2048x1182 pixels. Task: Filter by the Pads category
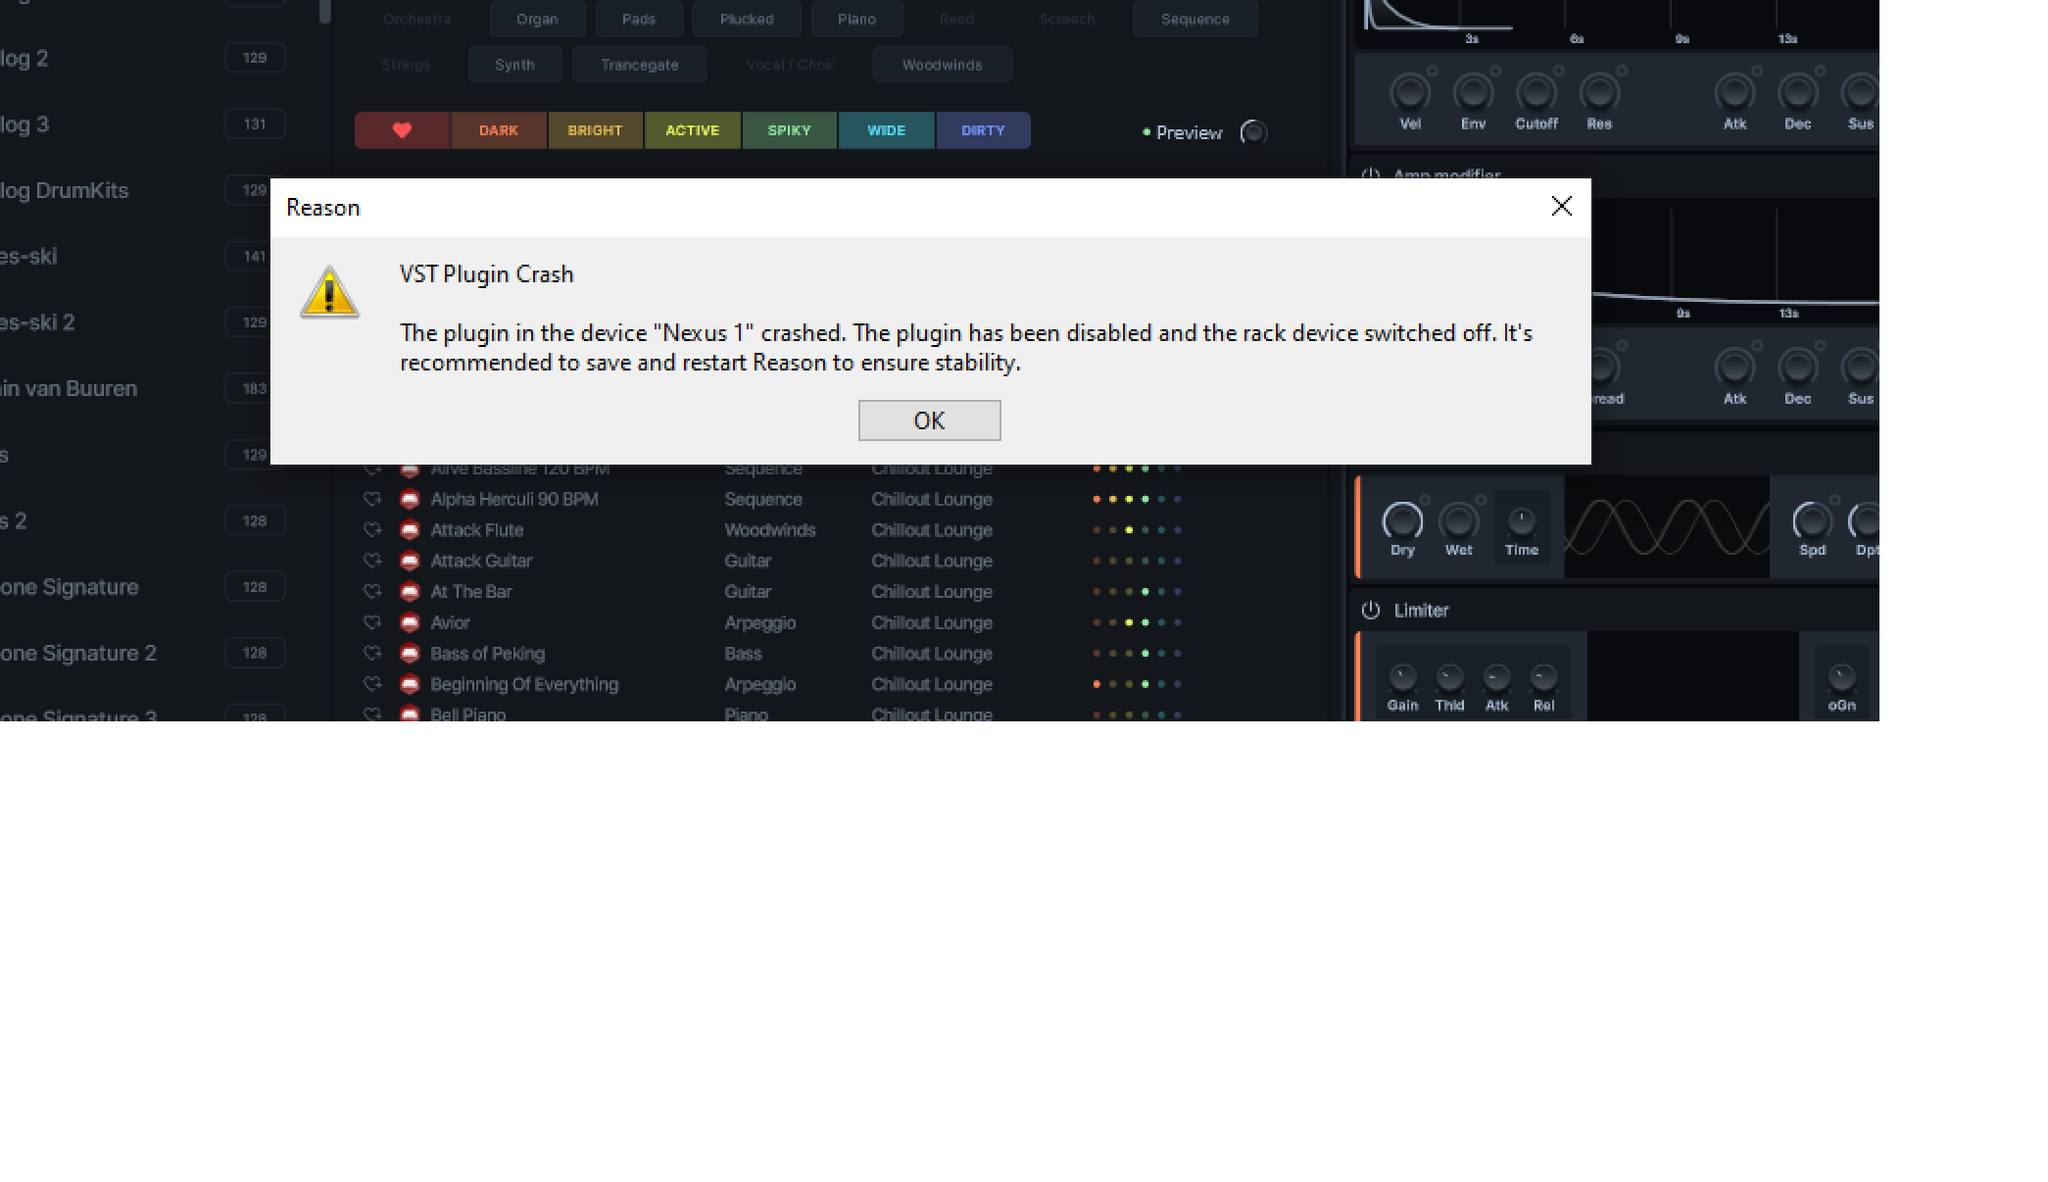[x=639, y=19]
